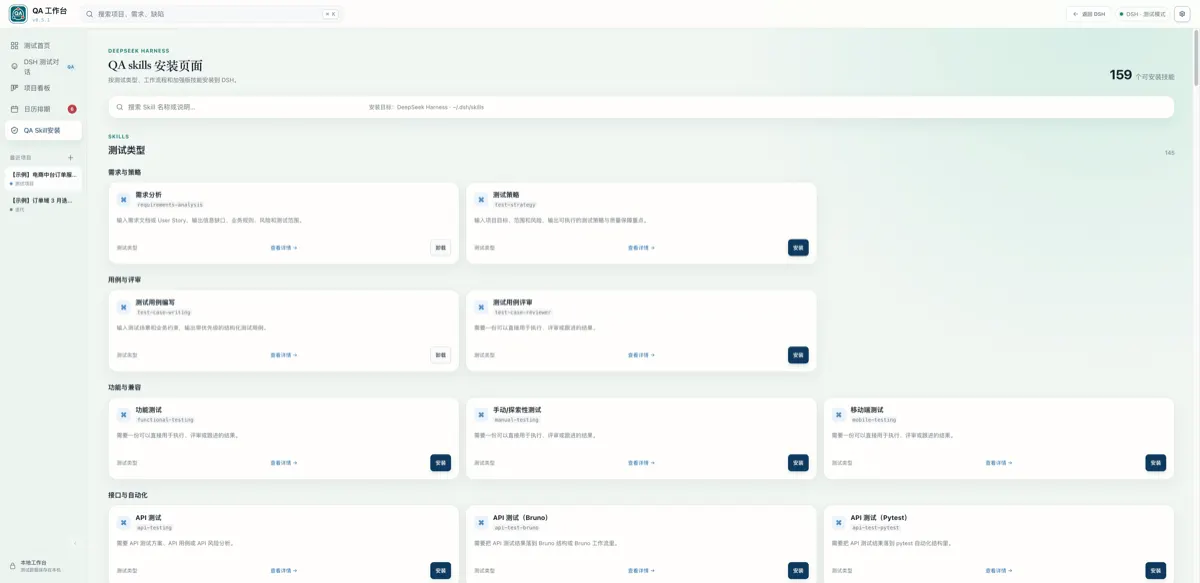Click the magnifier icon in the Skill search box
This screenshot has height=583, width=1200.
(120, 107)
